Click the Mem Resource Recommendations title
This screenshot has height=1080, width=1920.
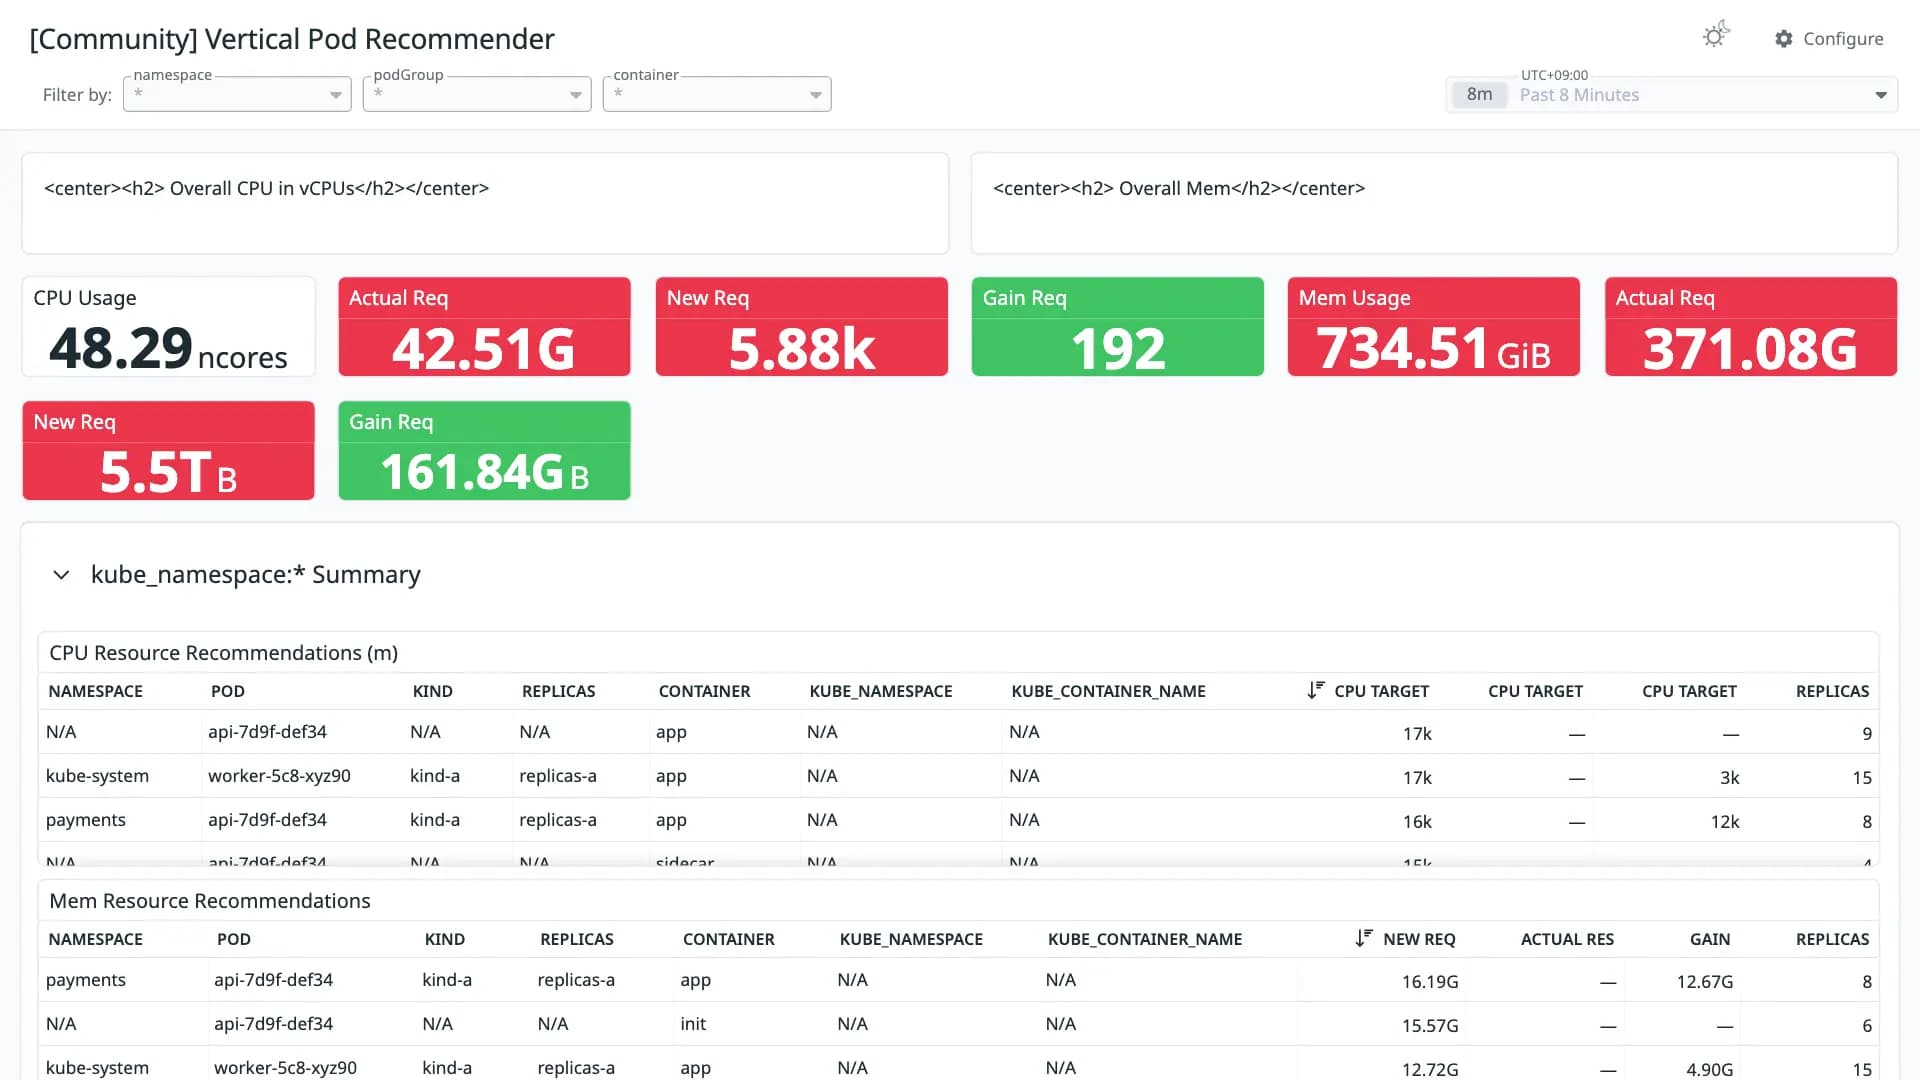[210, 901]
